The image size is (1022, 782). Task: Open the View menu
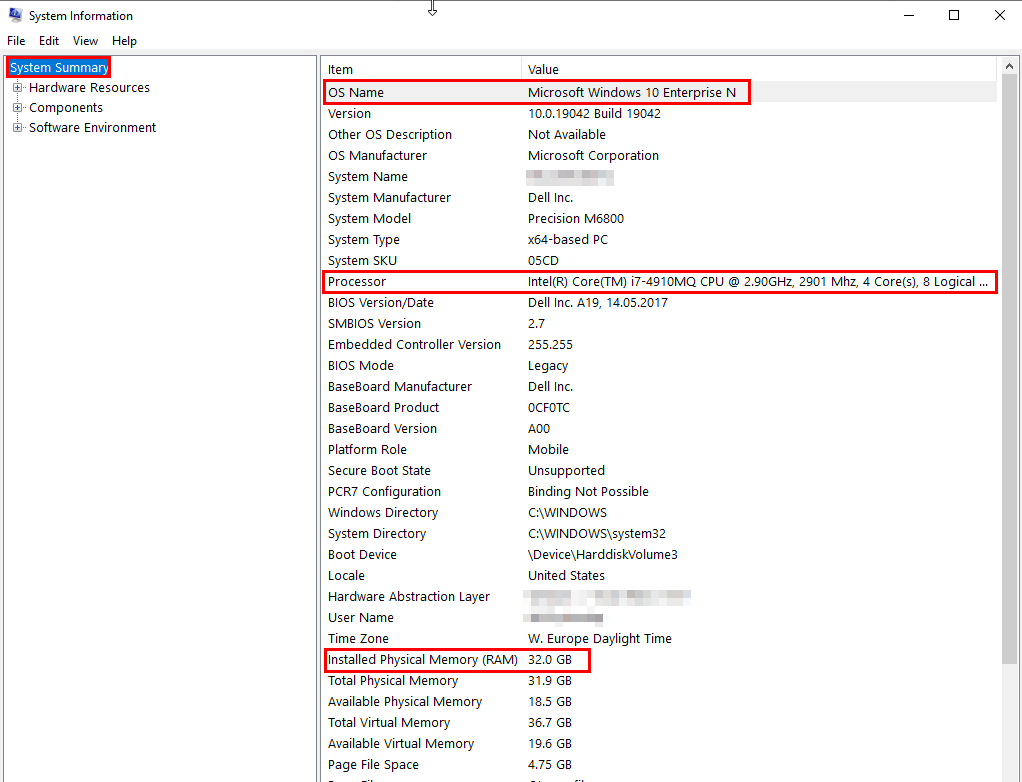[84, 41]
